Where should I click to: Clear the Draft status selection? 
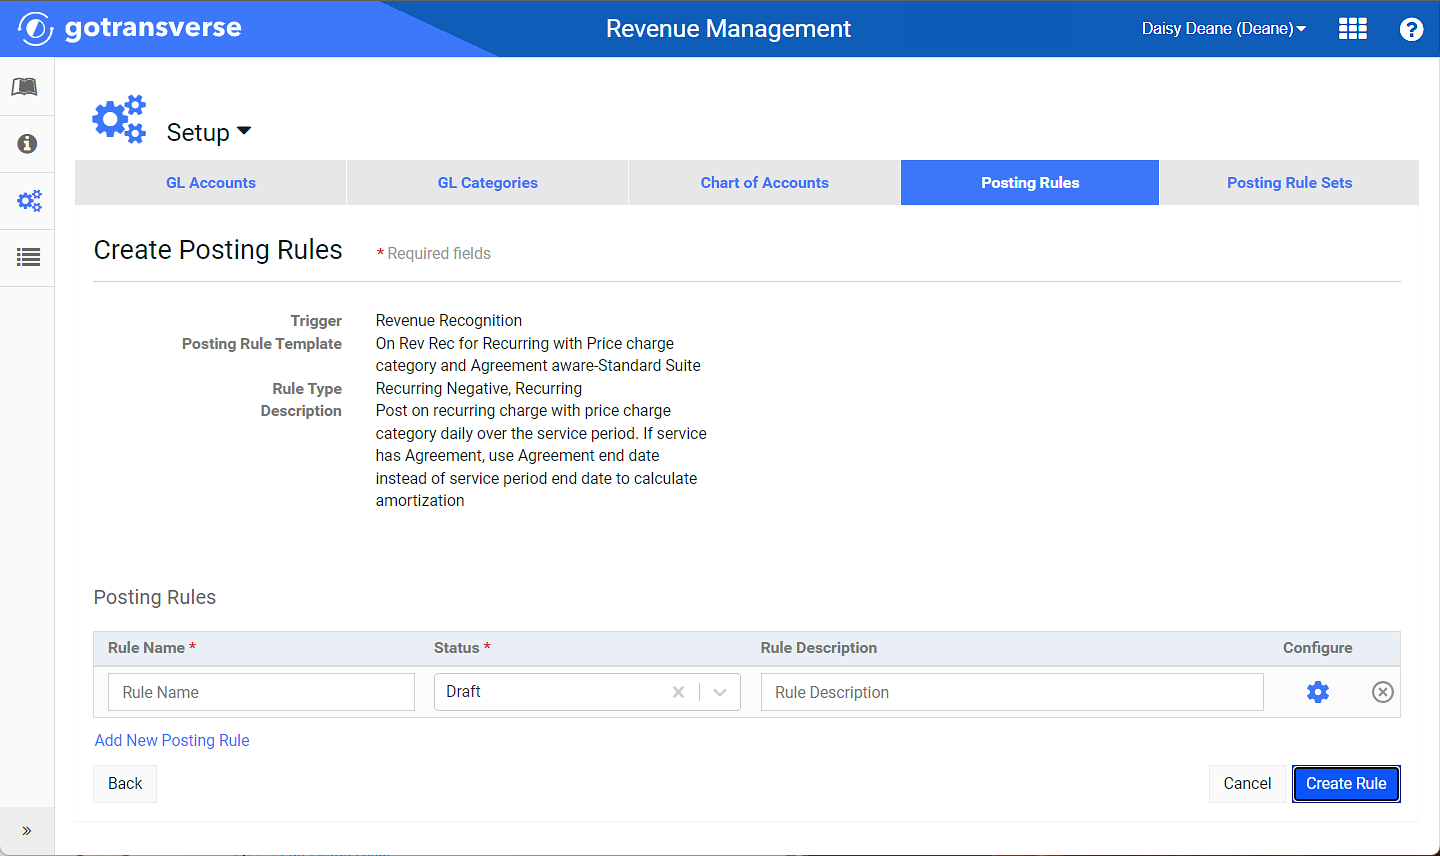coord(678,692)
